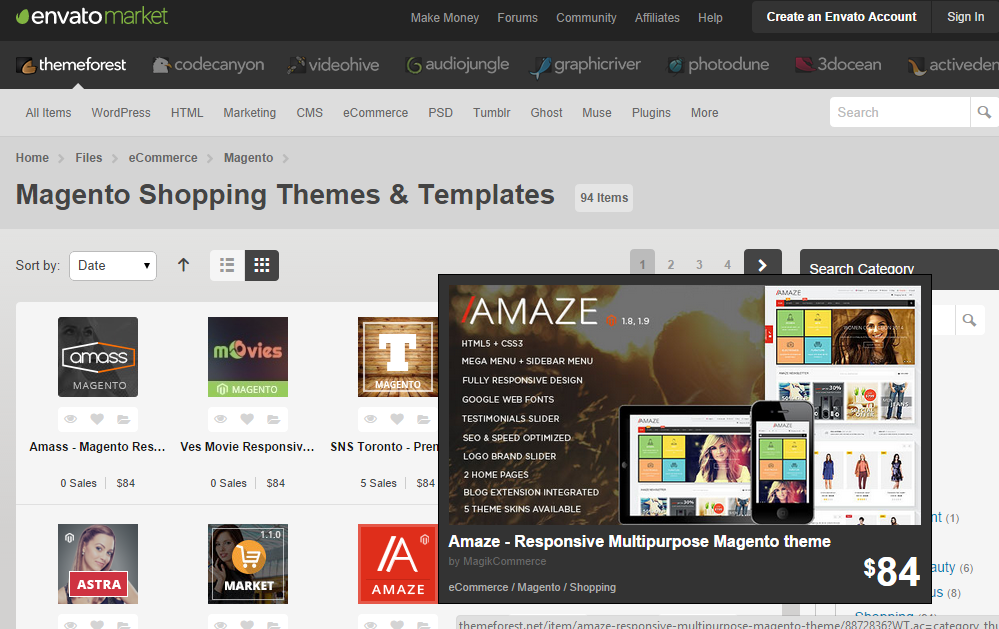Viewport: 999px width, 629px height.
Task: Favorite the Ves Movie theme
Action: (x=247, y=419)
